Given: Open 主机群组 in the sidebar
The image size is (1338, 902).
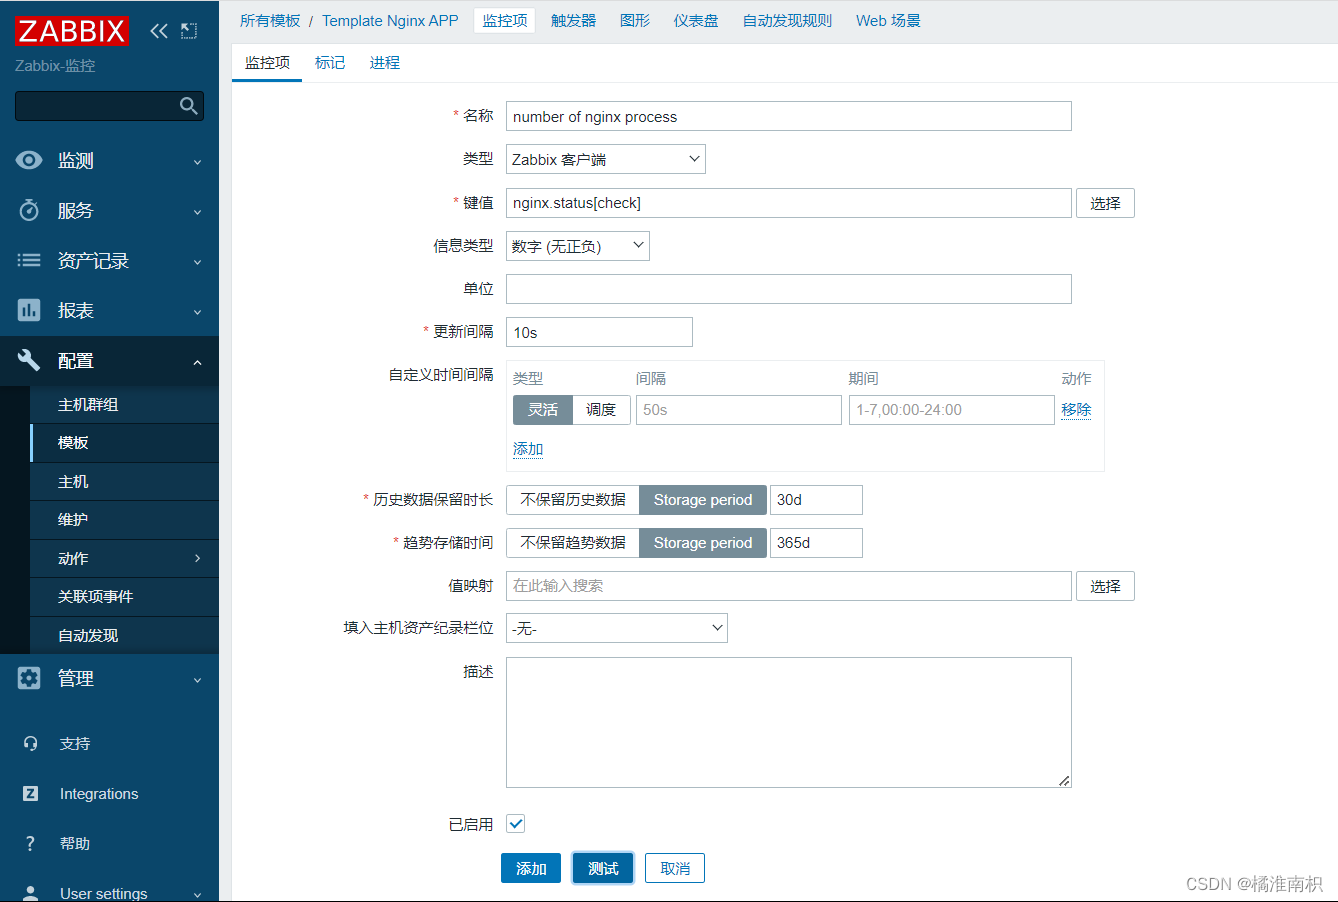Looking at the screenshot, I should pyautogui.click(x=125, y=404).
